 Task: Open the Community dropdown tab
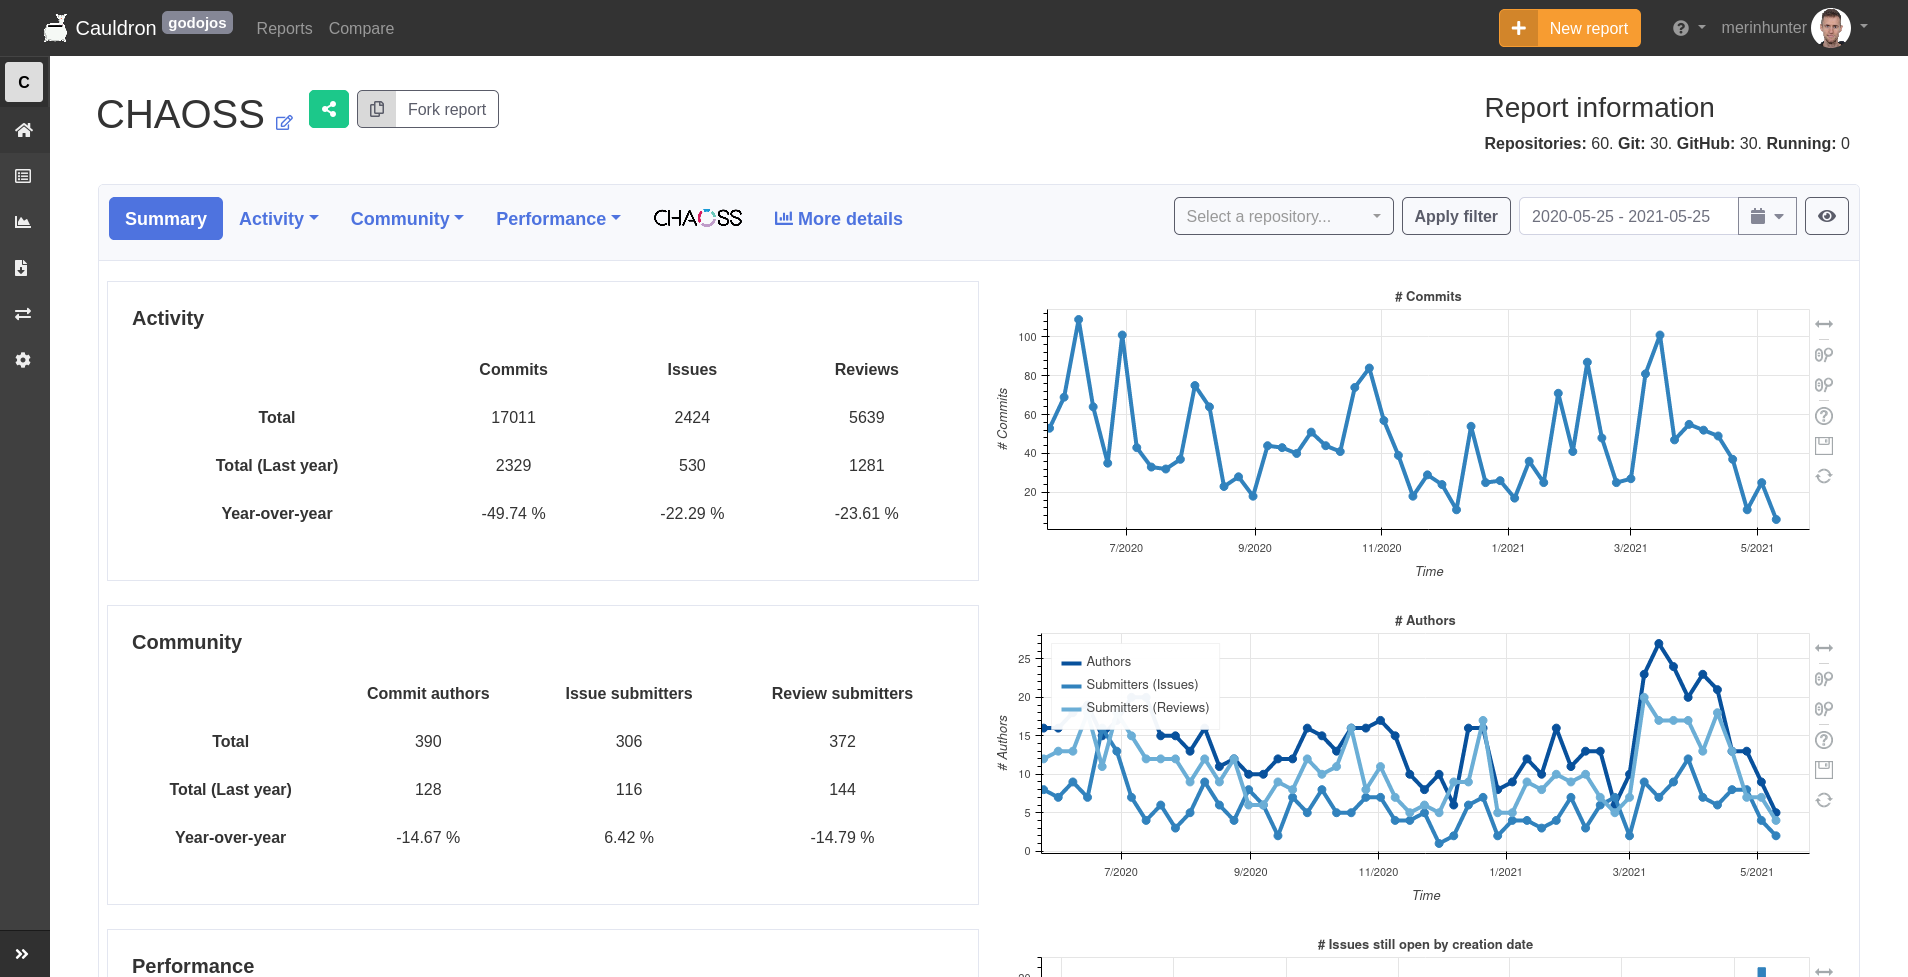click(x=407, y=219)
